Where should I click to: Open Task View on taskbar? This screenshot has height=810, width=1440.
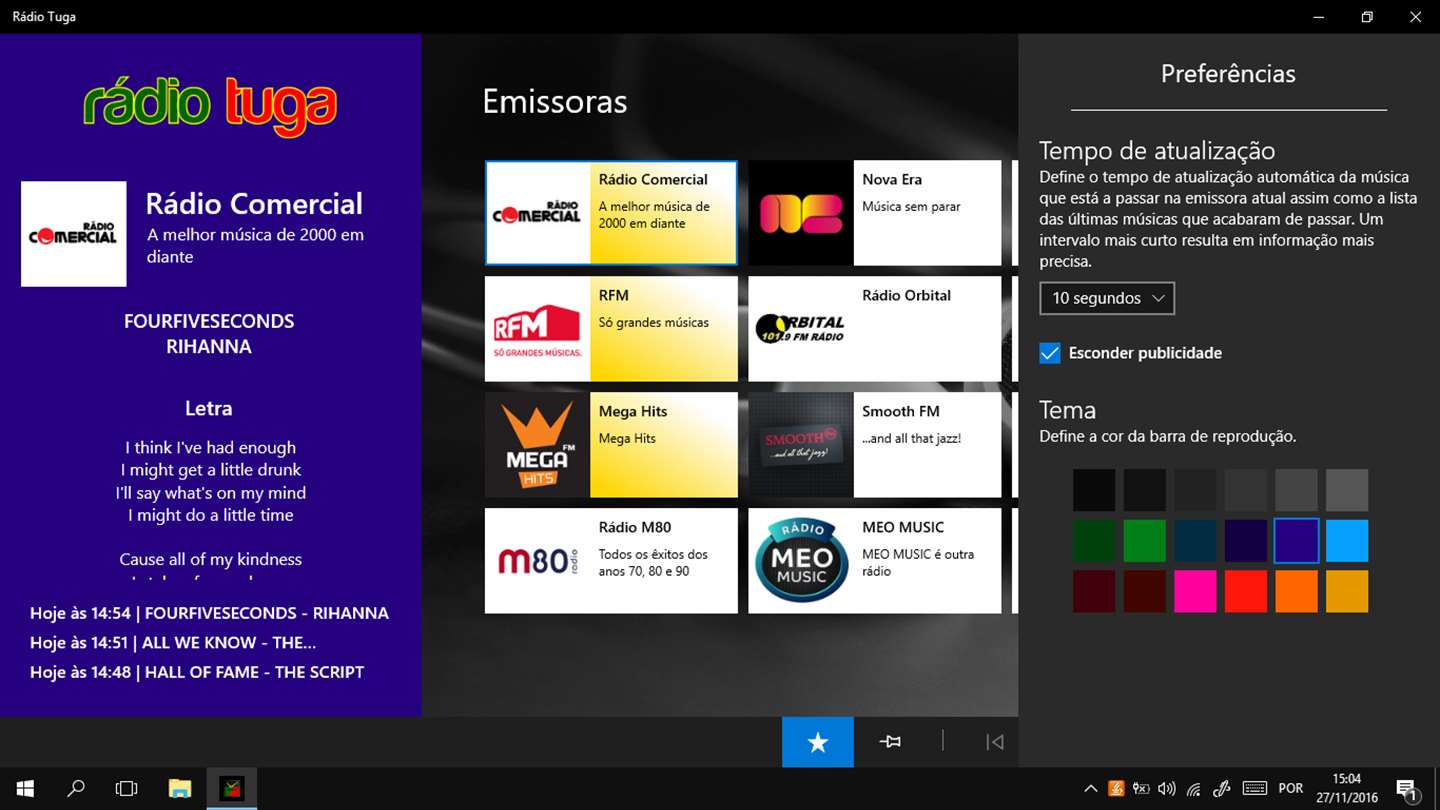click(x=126, y=789)
